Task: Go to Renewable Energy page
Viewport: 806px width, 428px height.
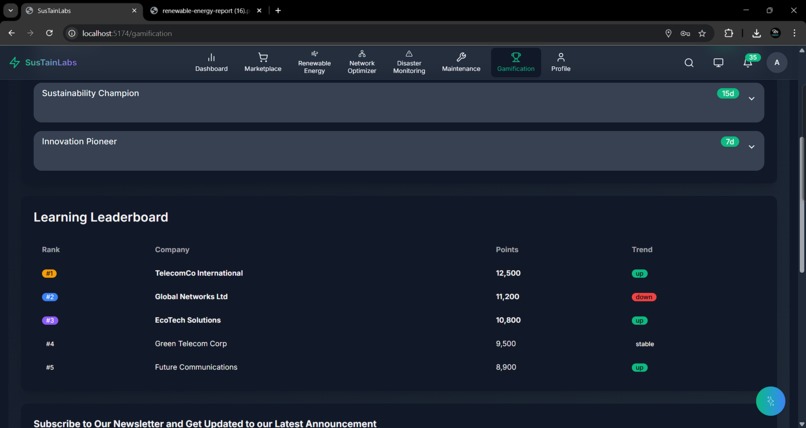Action: coord(314,63)
